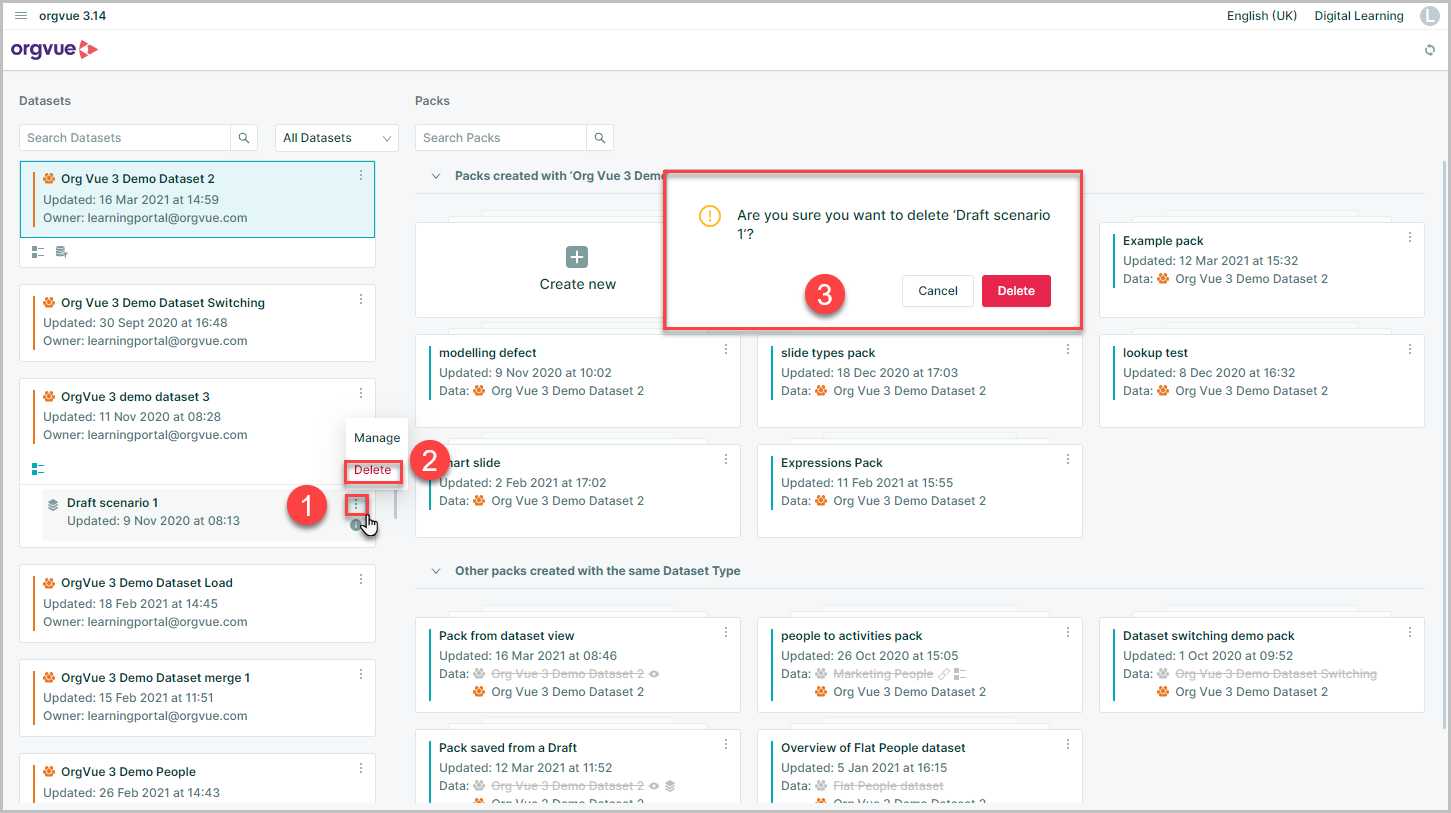
Task: Click the info icon under Draft scenario 1
Action: 355,525
